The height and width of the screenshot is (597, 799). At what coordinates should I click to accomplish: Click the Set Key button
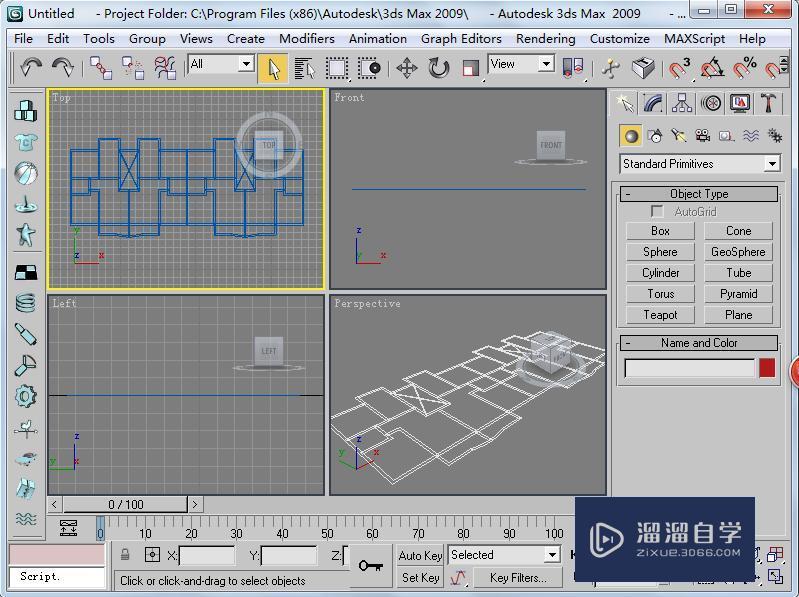click(420, 578)
